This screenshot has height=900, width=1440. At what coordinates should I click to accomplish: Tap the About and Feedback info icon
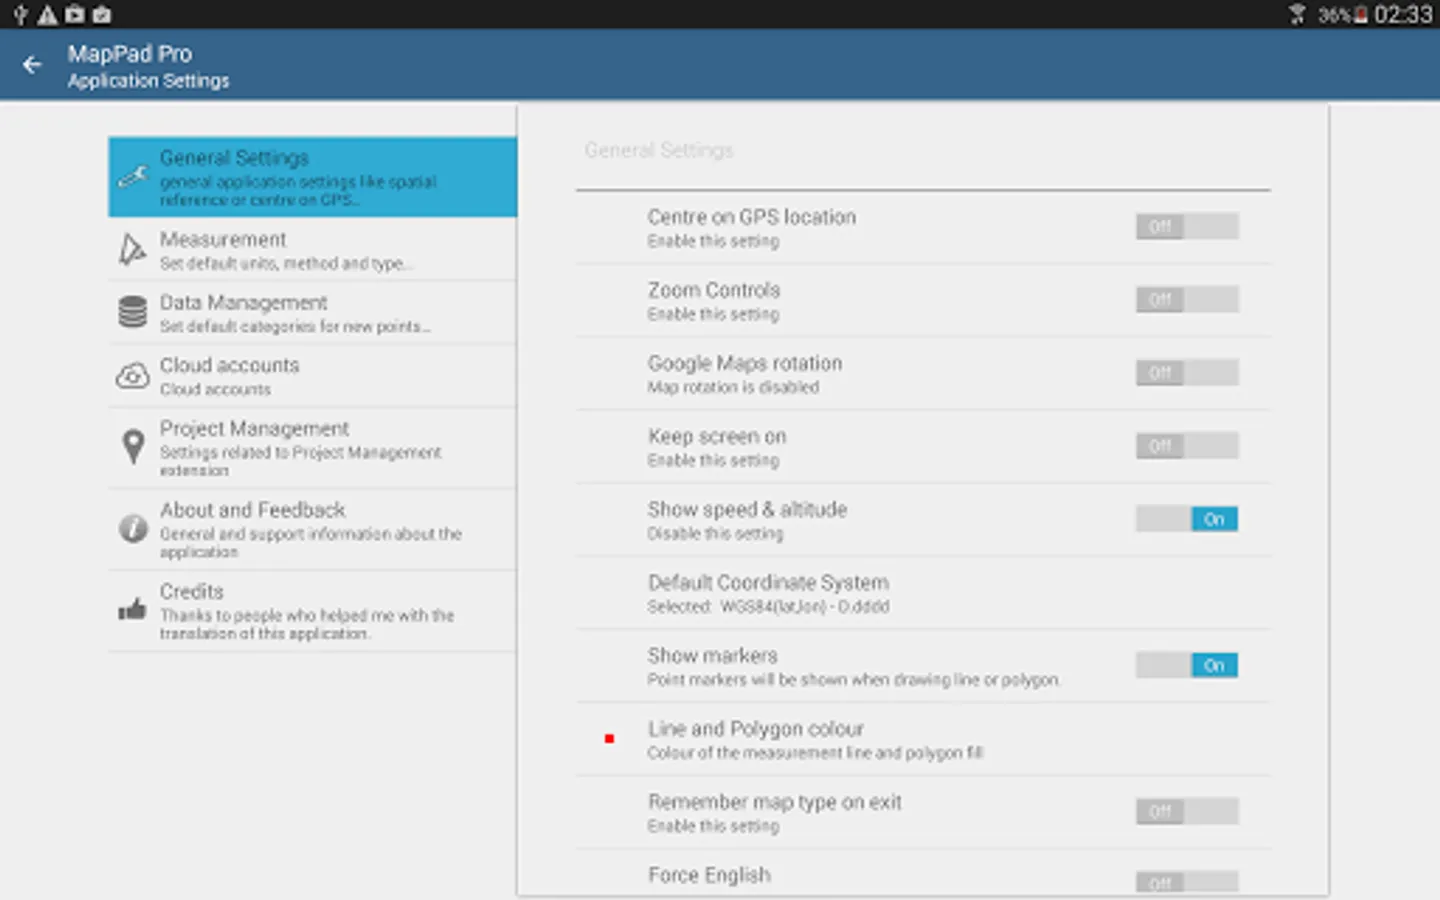tap(133, 528)
